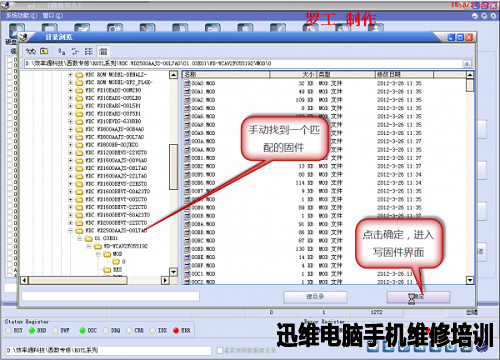The height and width of the screenshot is (360, 500).
Task: Sort by the 类型 column header
Action: [x=346, y=74]
